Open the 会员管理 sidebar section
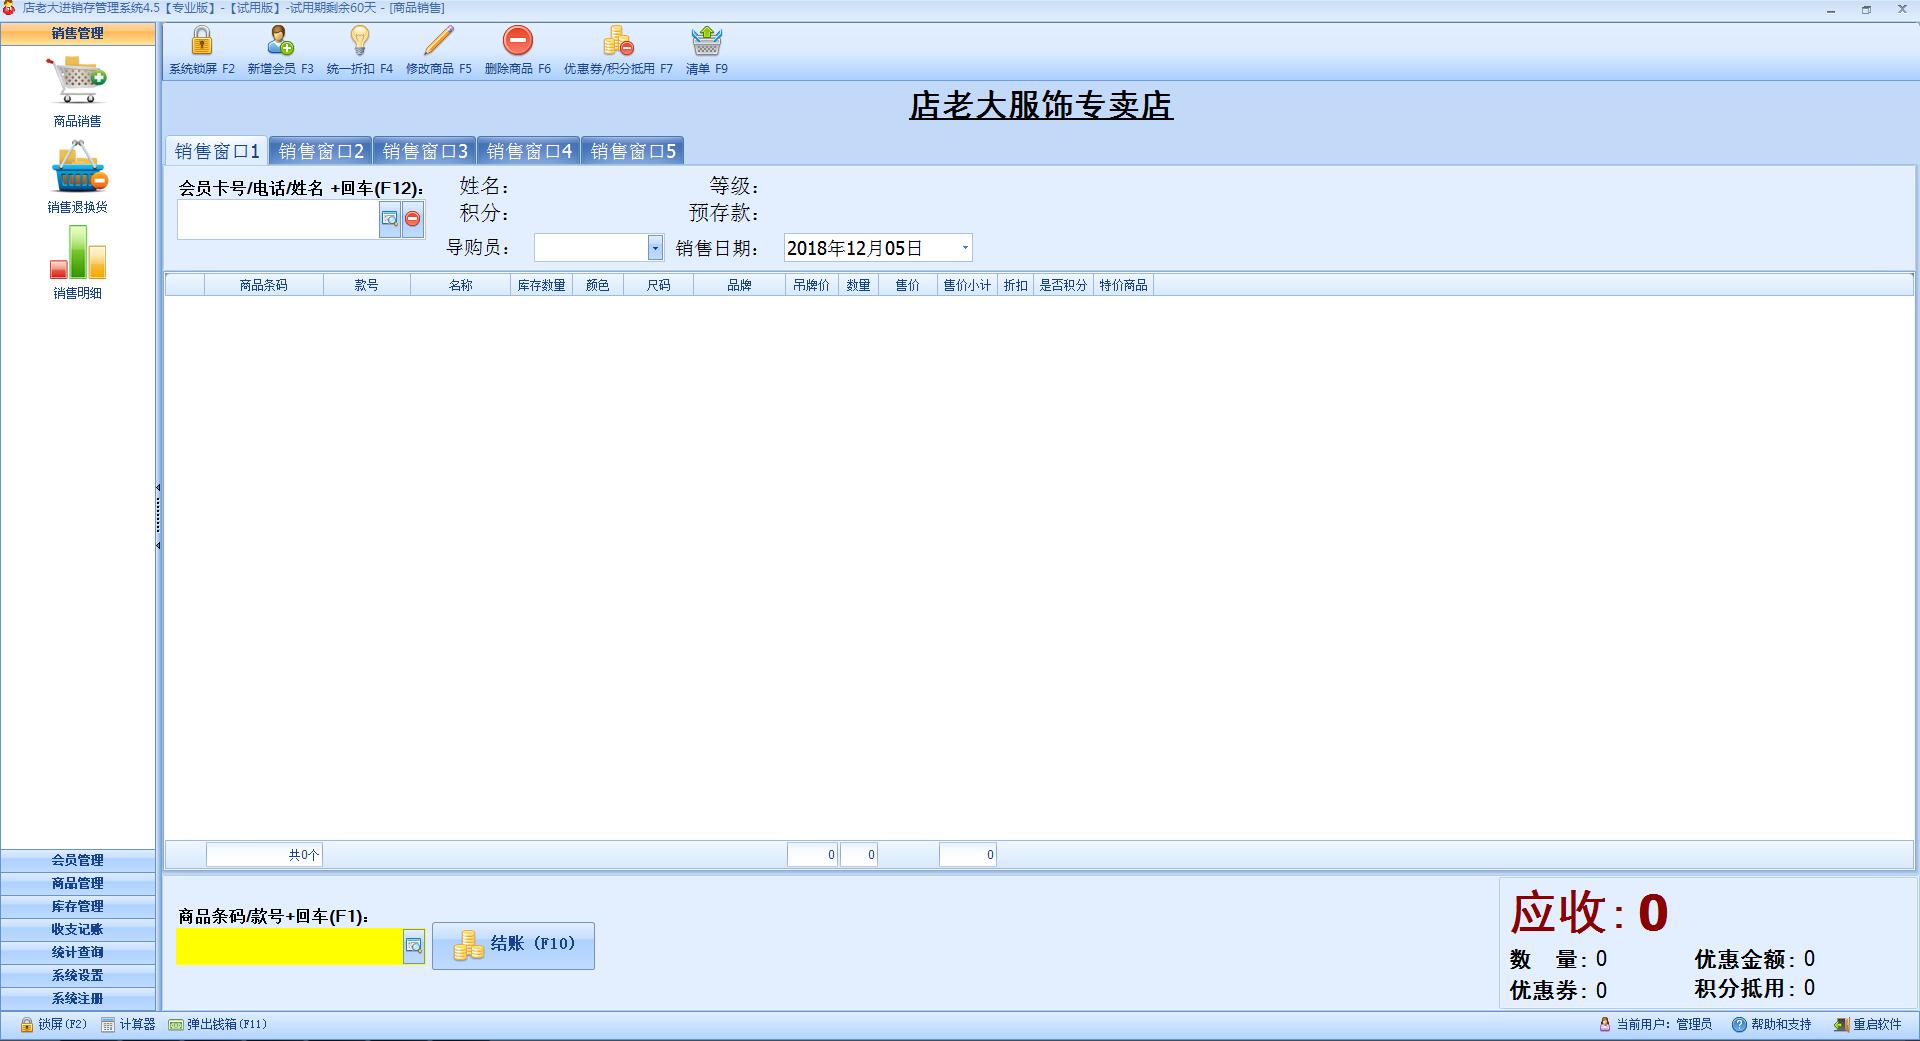The height and width of the screenshot is (1041, 1920). point(78,860)
